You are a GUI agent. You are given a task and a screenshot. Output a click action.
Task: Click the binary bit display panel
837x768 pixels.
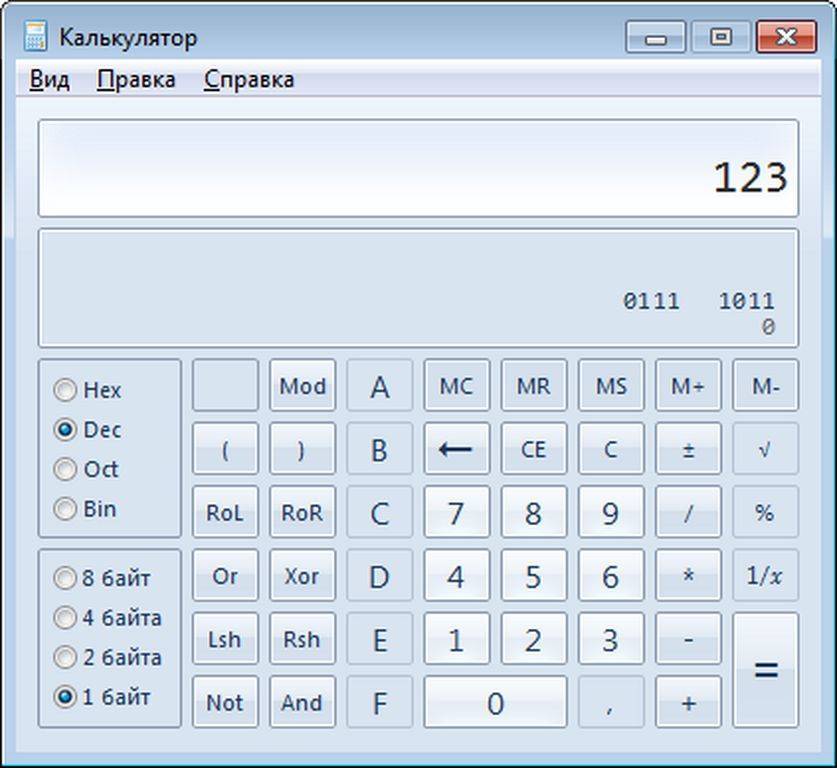(x=418, y=288)
